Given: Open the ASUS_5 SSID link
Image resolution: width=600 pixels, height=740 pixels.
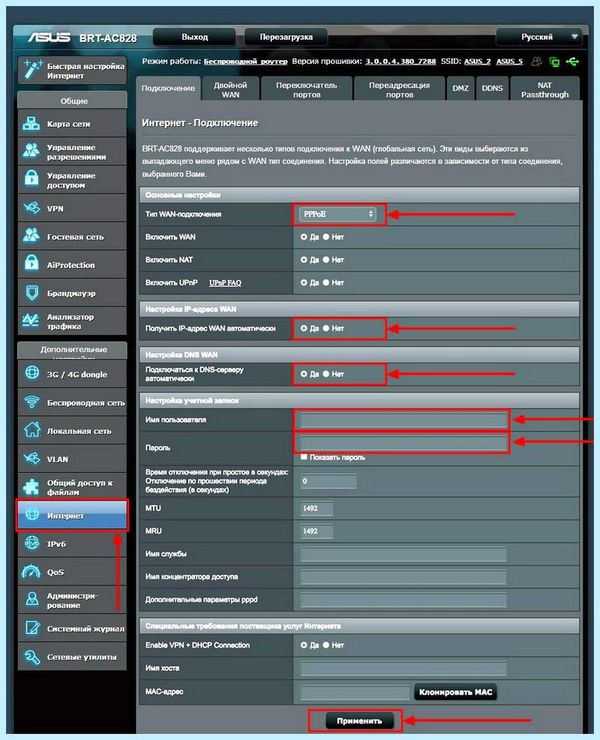Looking at the screenshot, I should 509,61.
